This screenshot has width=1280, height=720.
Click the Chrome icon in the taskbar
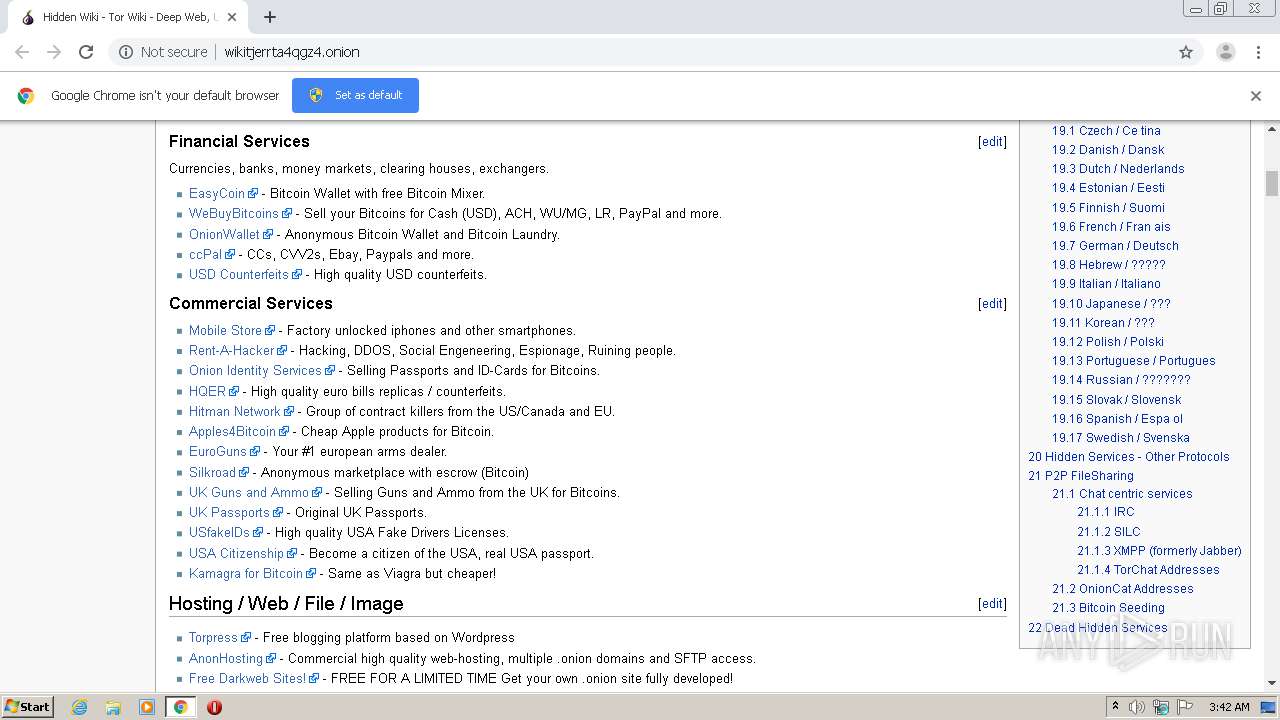click(x=181, y=707)
